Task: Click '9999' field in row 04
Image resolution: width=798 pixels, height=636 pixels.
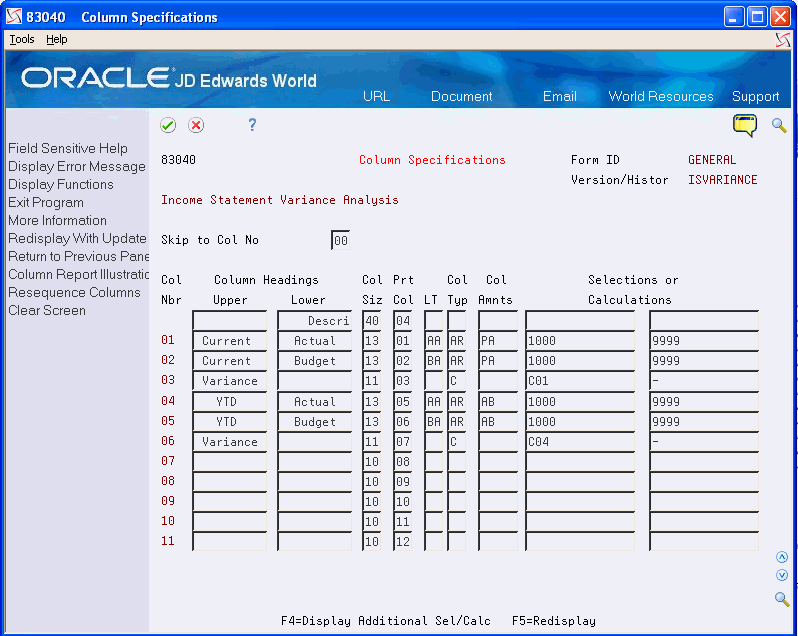Action: (704, 401)
